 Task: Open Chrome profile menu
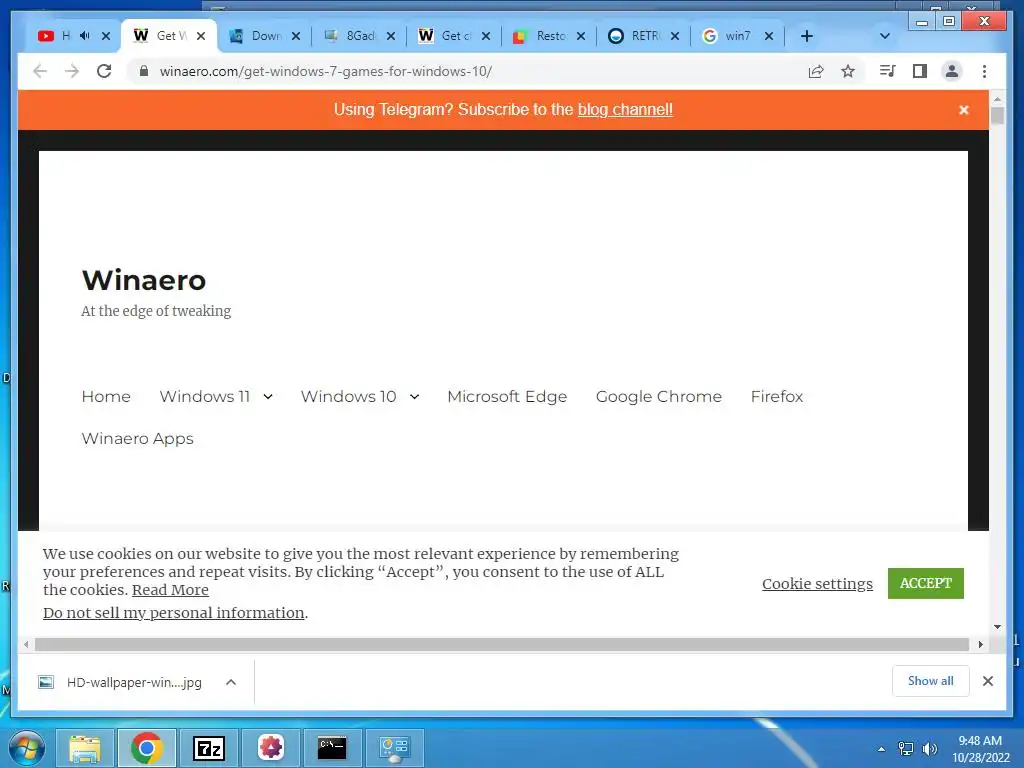click(952, 71)
